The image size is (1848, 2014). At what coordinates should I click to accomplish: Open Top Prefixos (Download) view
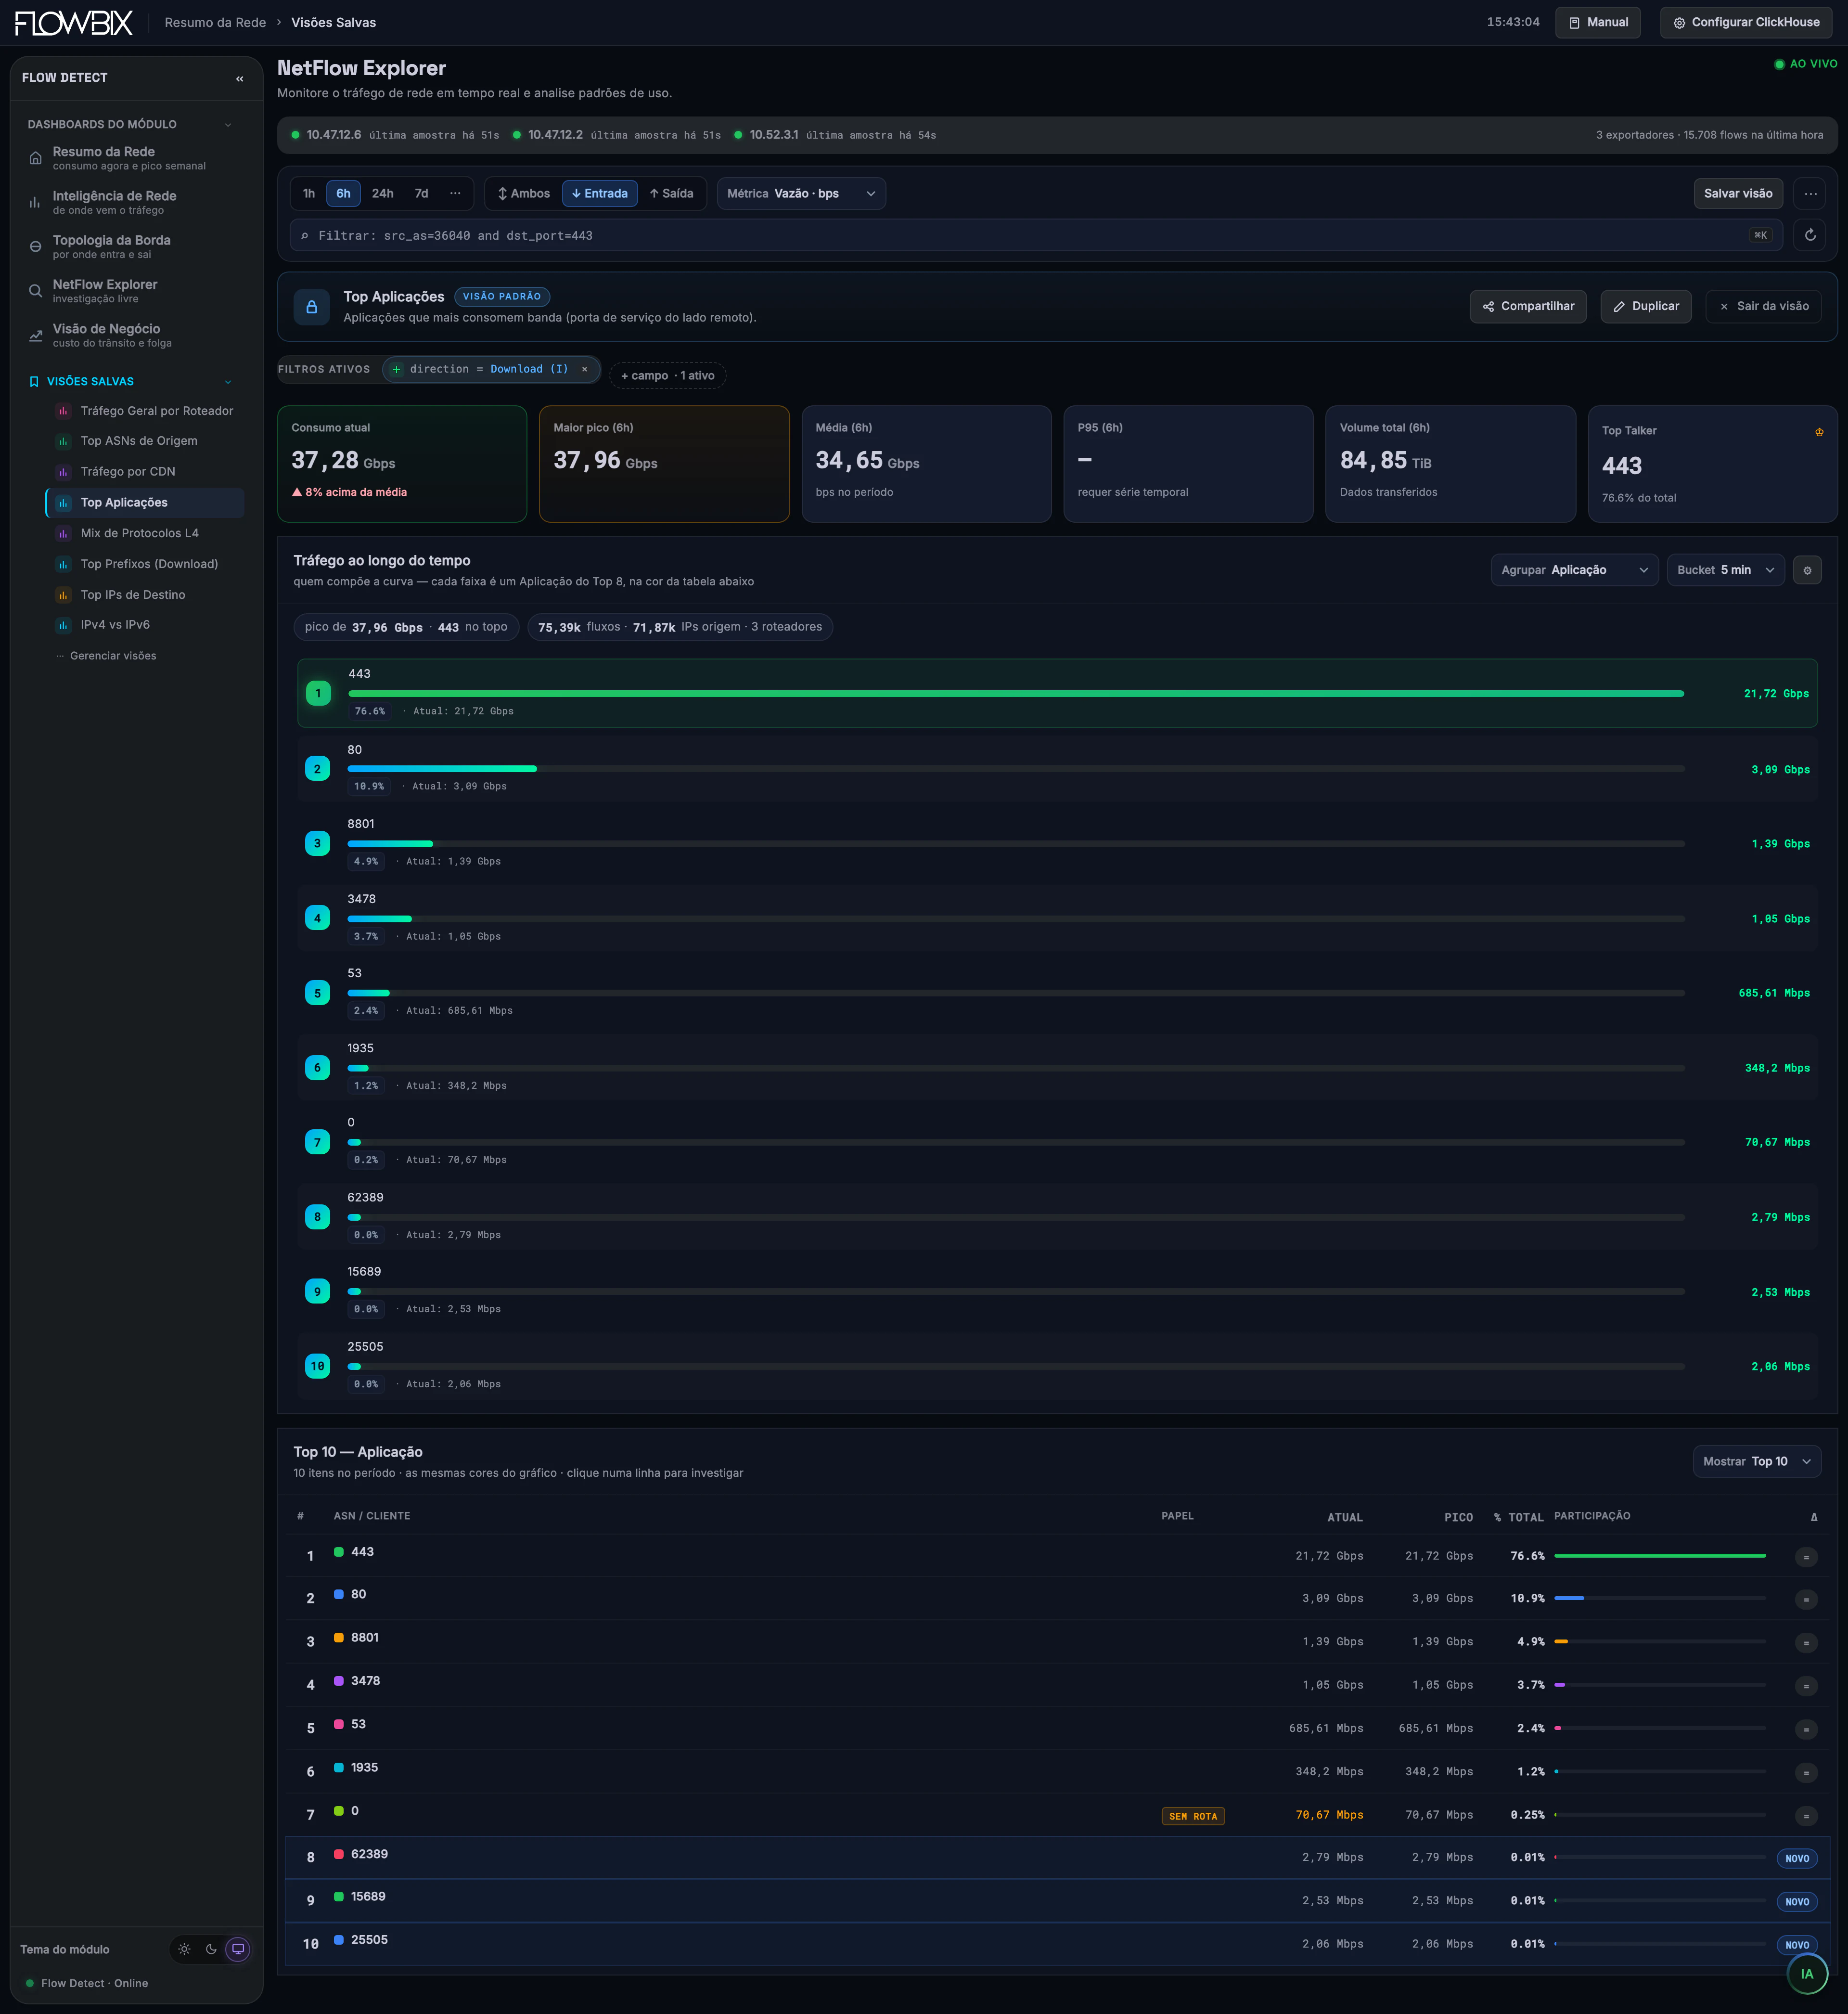coord(146,564)
